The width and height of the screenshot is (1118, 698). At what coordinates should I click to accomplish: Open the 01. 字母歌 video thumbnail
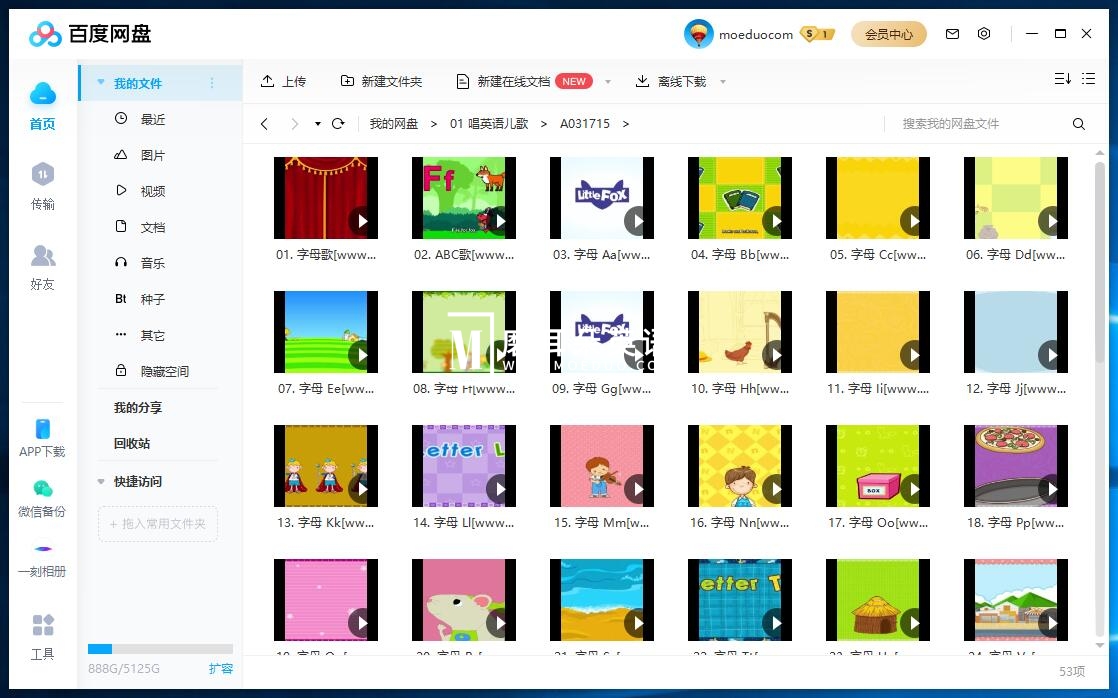325,197
